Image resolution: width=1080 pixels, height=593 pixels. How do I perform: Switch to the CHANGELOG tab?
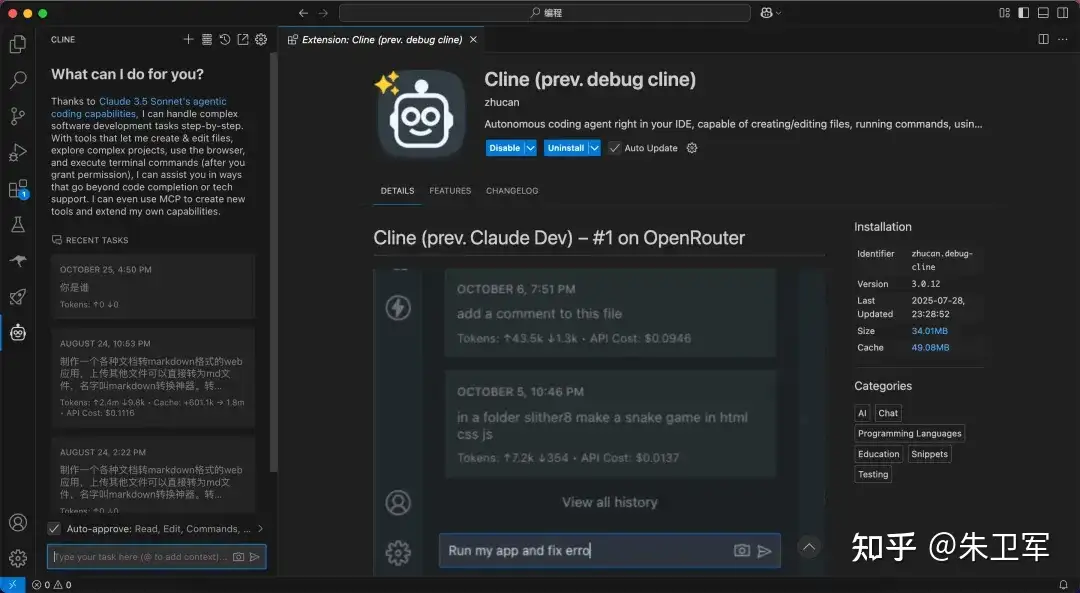pyautogui.click(x=512, y=191)
